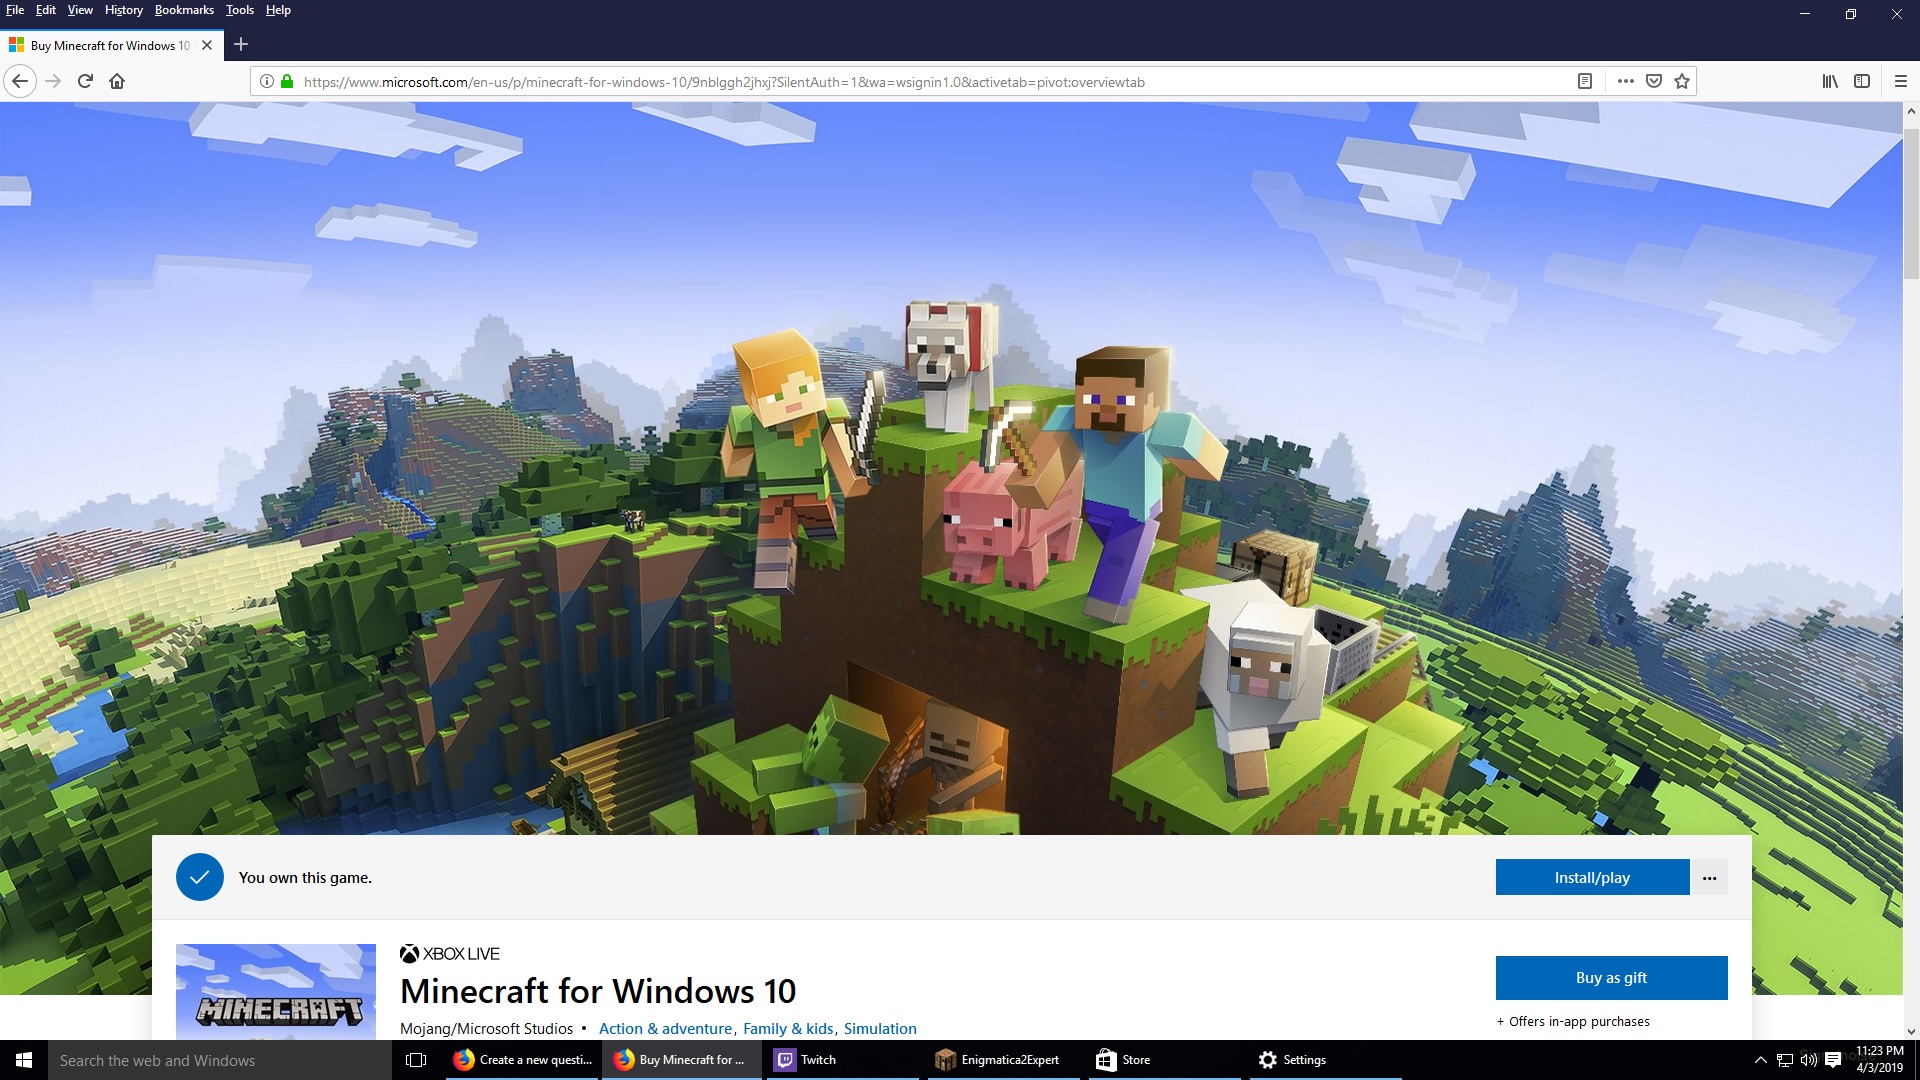Click the ownership checkmark icon
The height and width of the screenshot is (1080, 1920).
pos(198,877)
